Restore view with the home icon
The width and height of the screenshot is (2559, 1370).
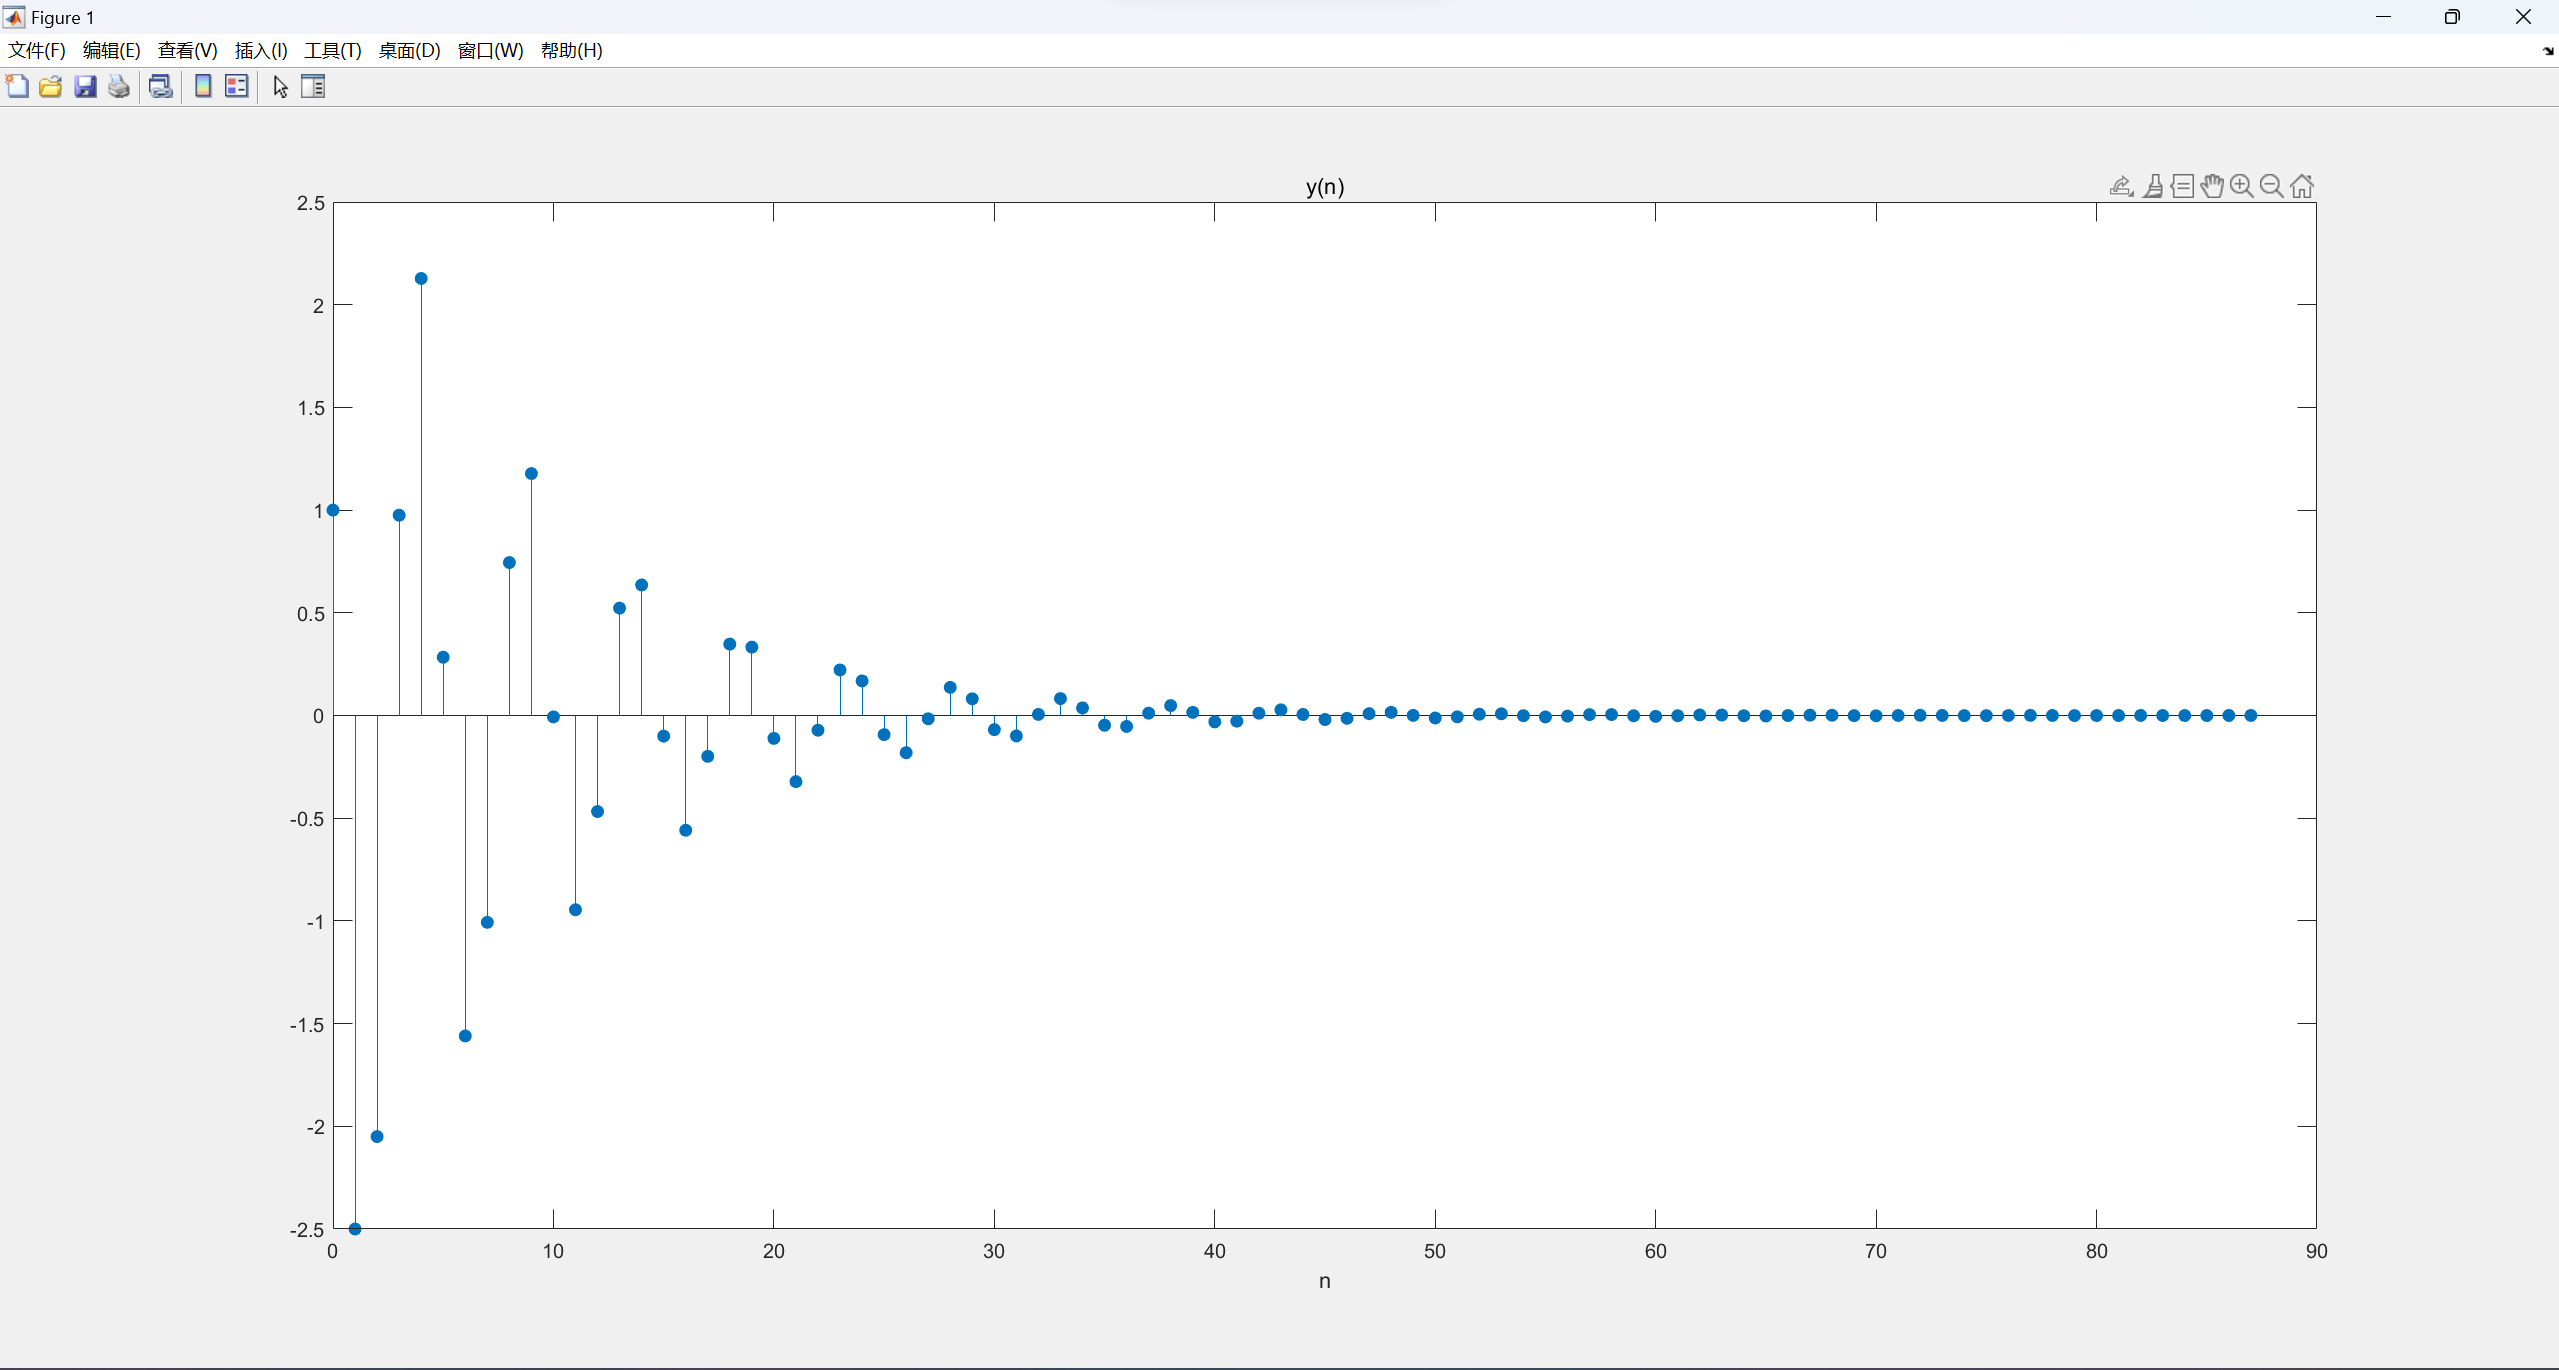[2302, 186]
